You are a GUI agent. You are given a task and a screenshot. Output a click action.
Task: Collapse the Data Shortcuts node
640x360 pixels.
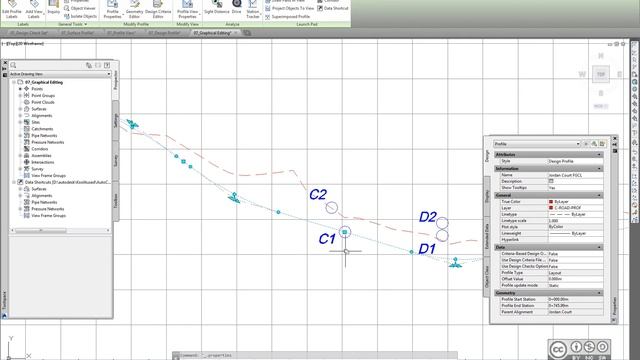click(13, 182)
